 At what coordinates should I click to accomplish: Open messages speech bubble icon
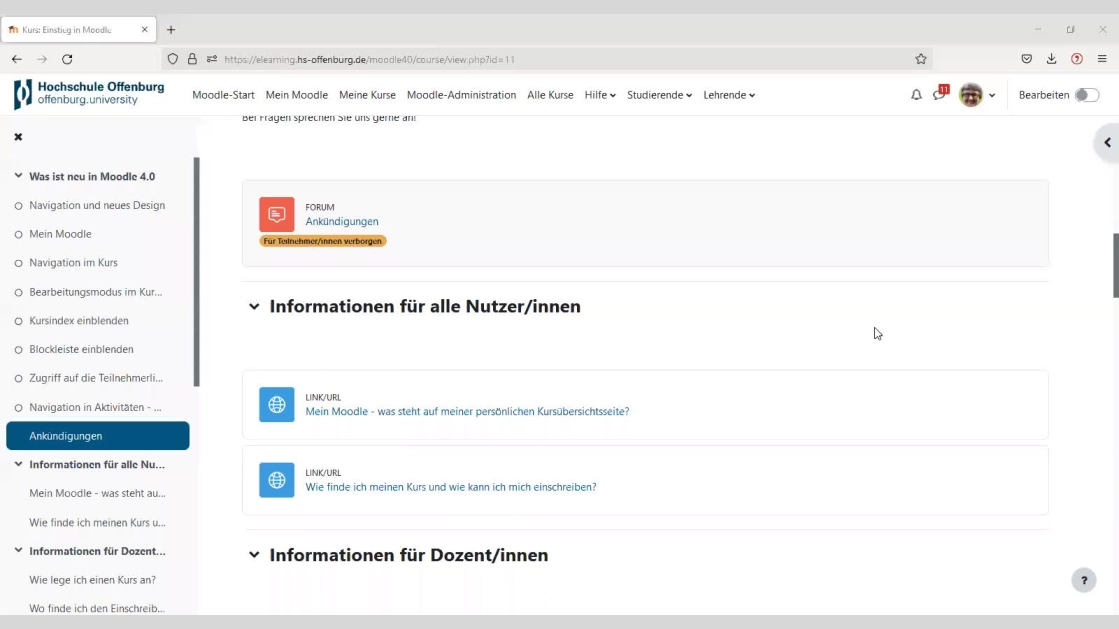939,95
